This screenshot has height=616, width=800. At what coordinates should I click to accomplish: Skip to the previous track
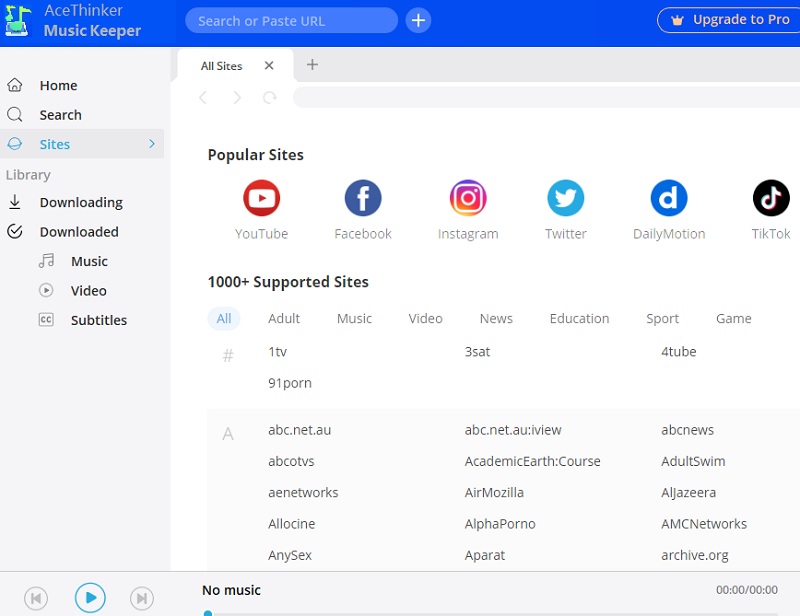pos(36,598)
